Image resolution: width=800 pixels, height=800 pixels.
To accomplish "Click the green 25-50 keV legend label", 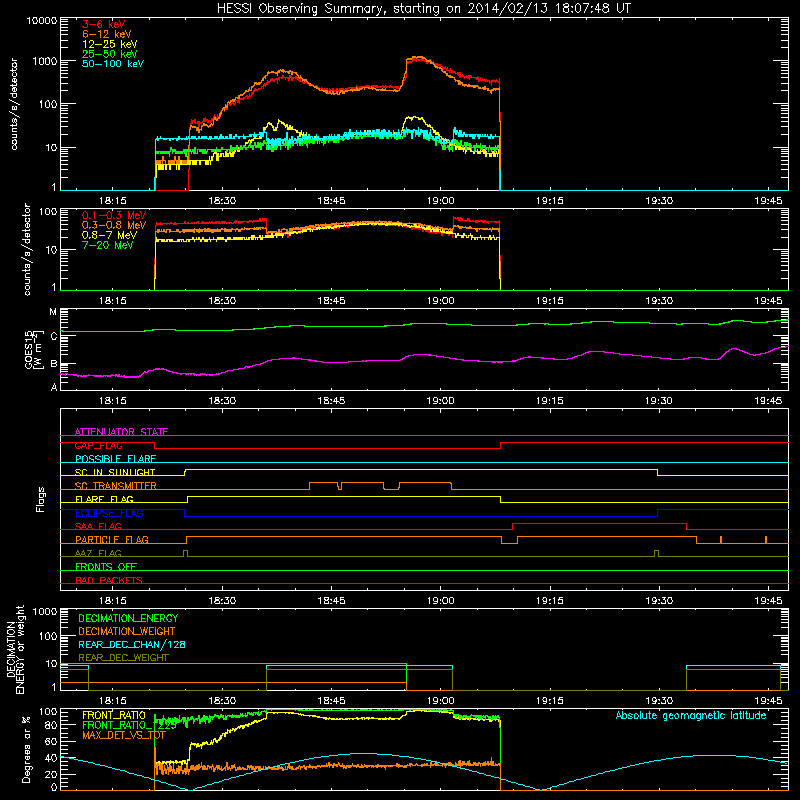I will 110,54.
